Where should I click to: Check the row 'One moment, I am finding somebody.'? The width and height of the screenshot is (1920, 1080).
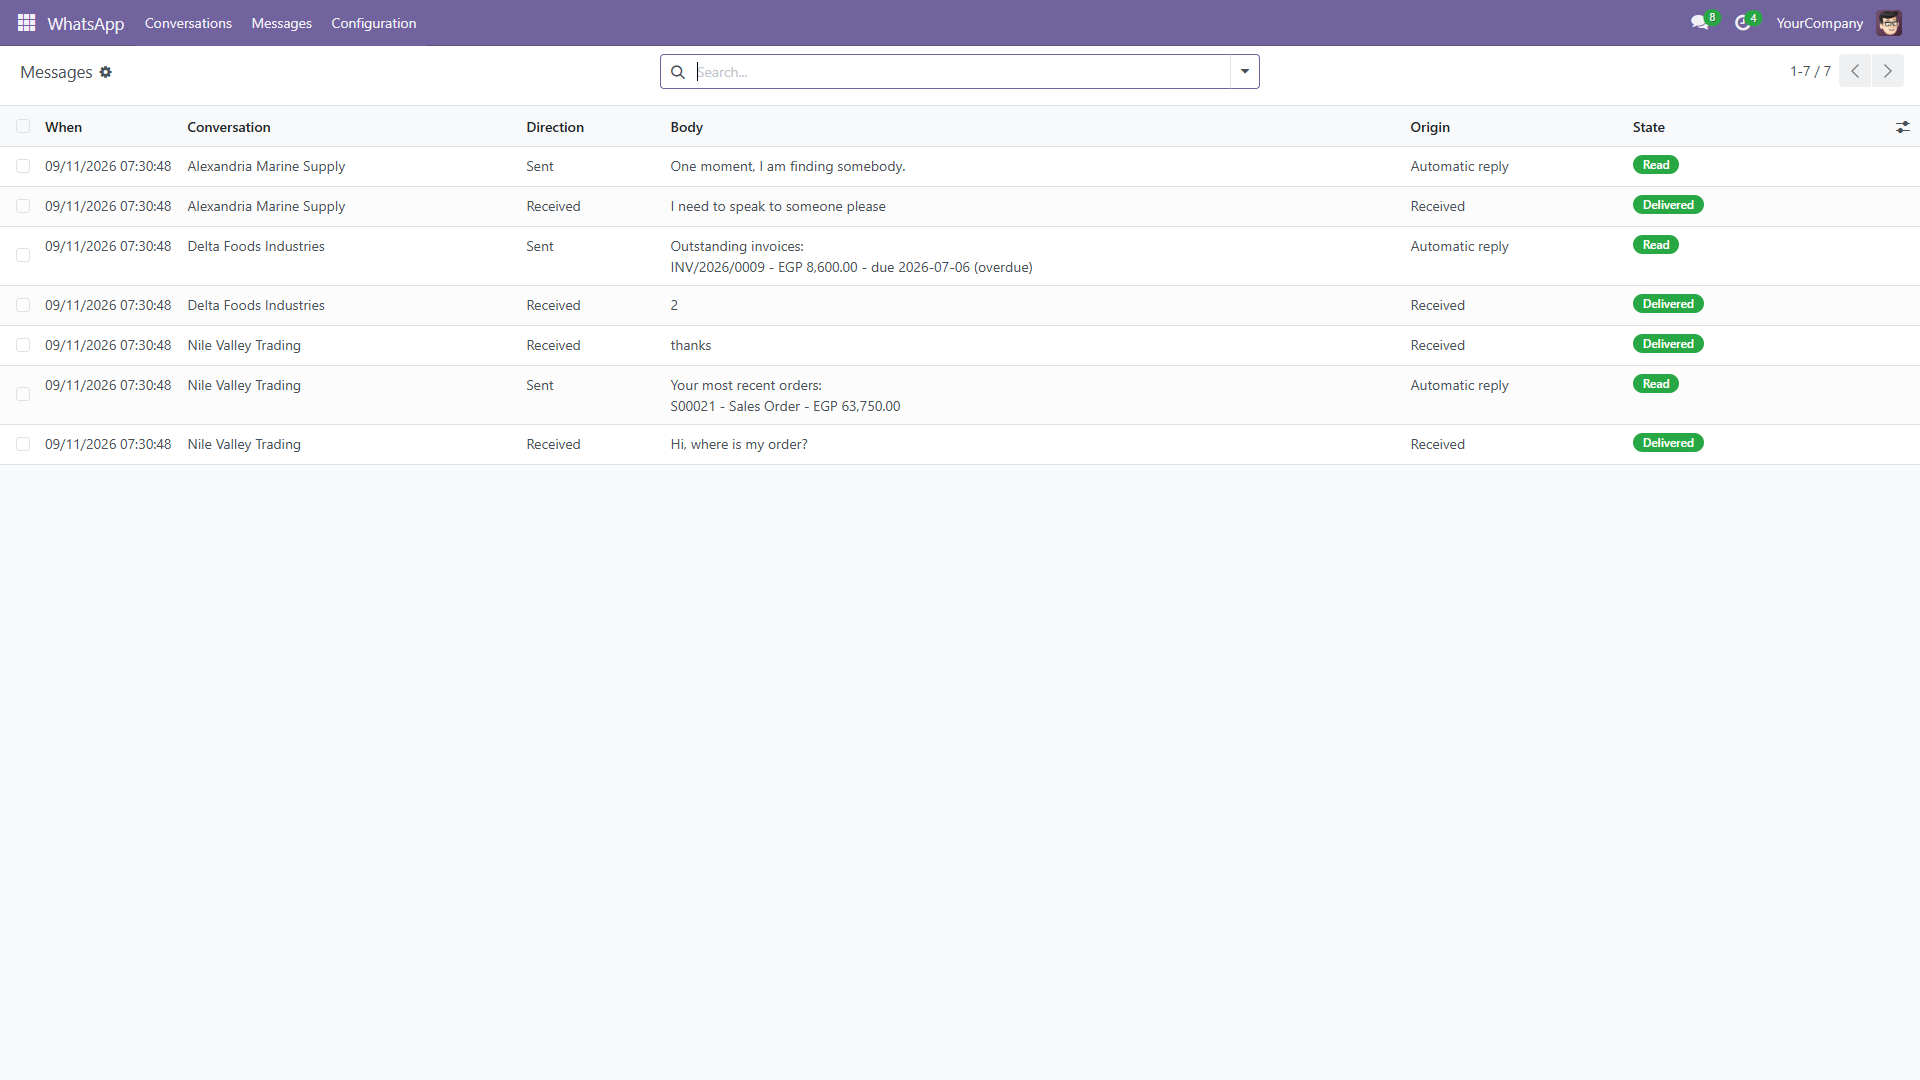(23, 166)
